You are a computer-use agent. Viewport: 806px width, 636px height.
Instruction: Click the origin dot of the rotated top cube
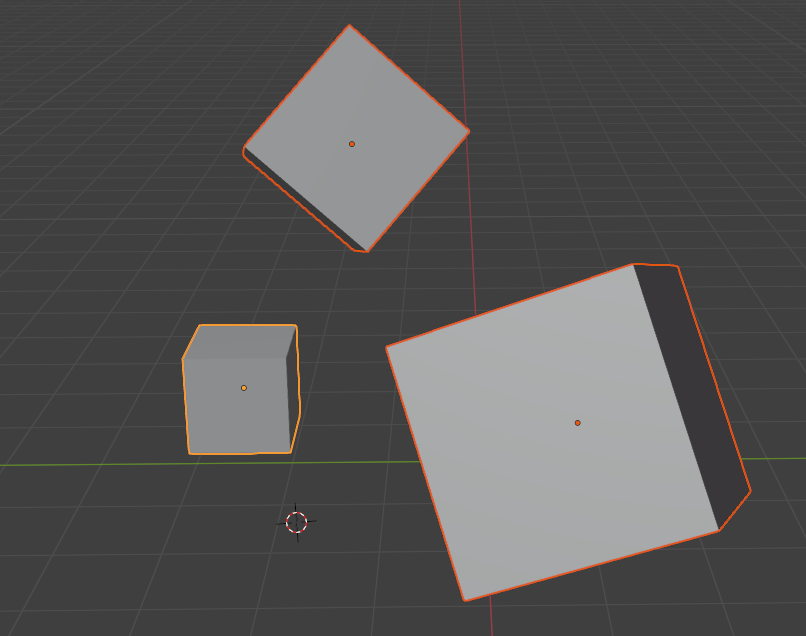352,143
